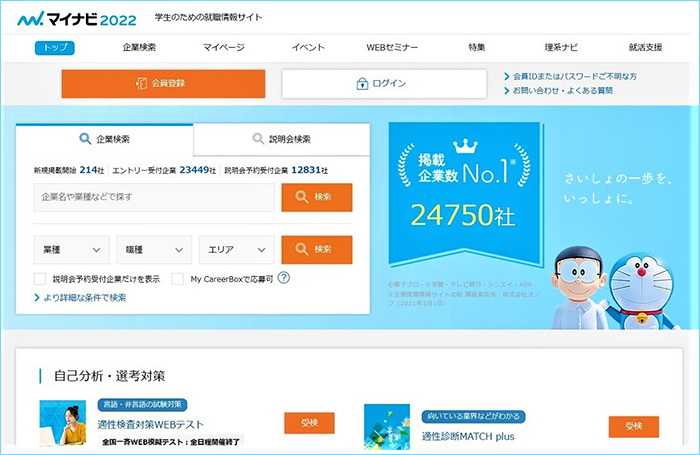Open お問い合わせ・よくある質問 link
700x455 pixels.
point(562,91)
